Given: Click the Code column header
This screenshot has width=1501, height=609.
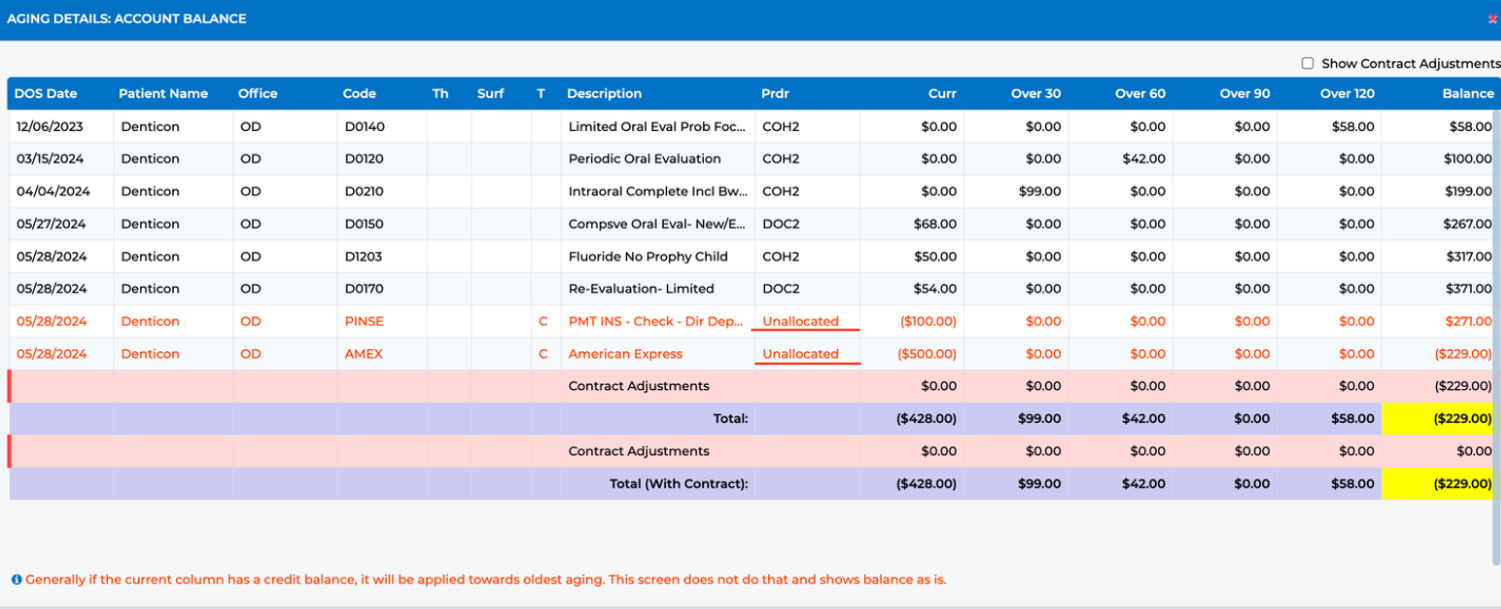Looking at the screenshot, I should coord(360,93).
